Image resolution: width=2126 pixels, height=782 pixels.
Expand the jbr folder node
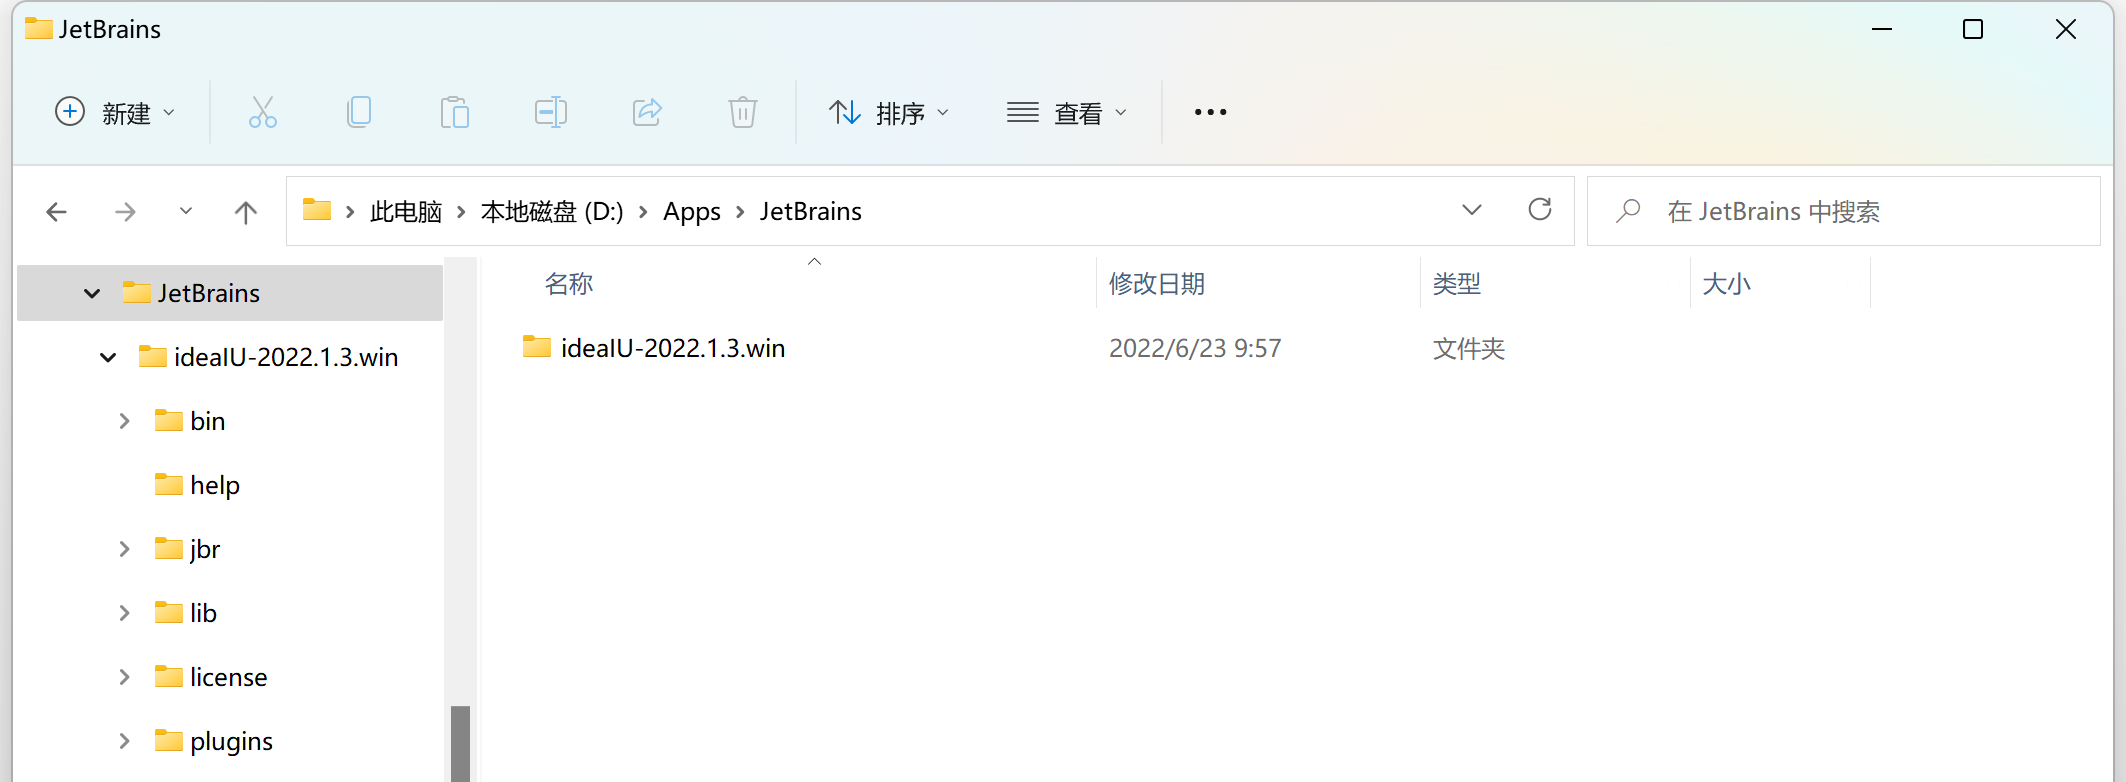(124, 549)
